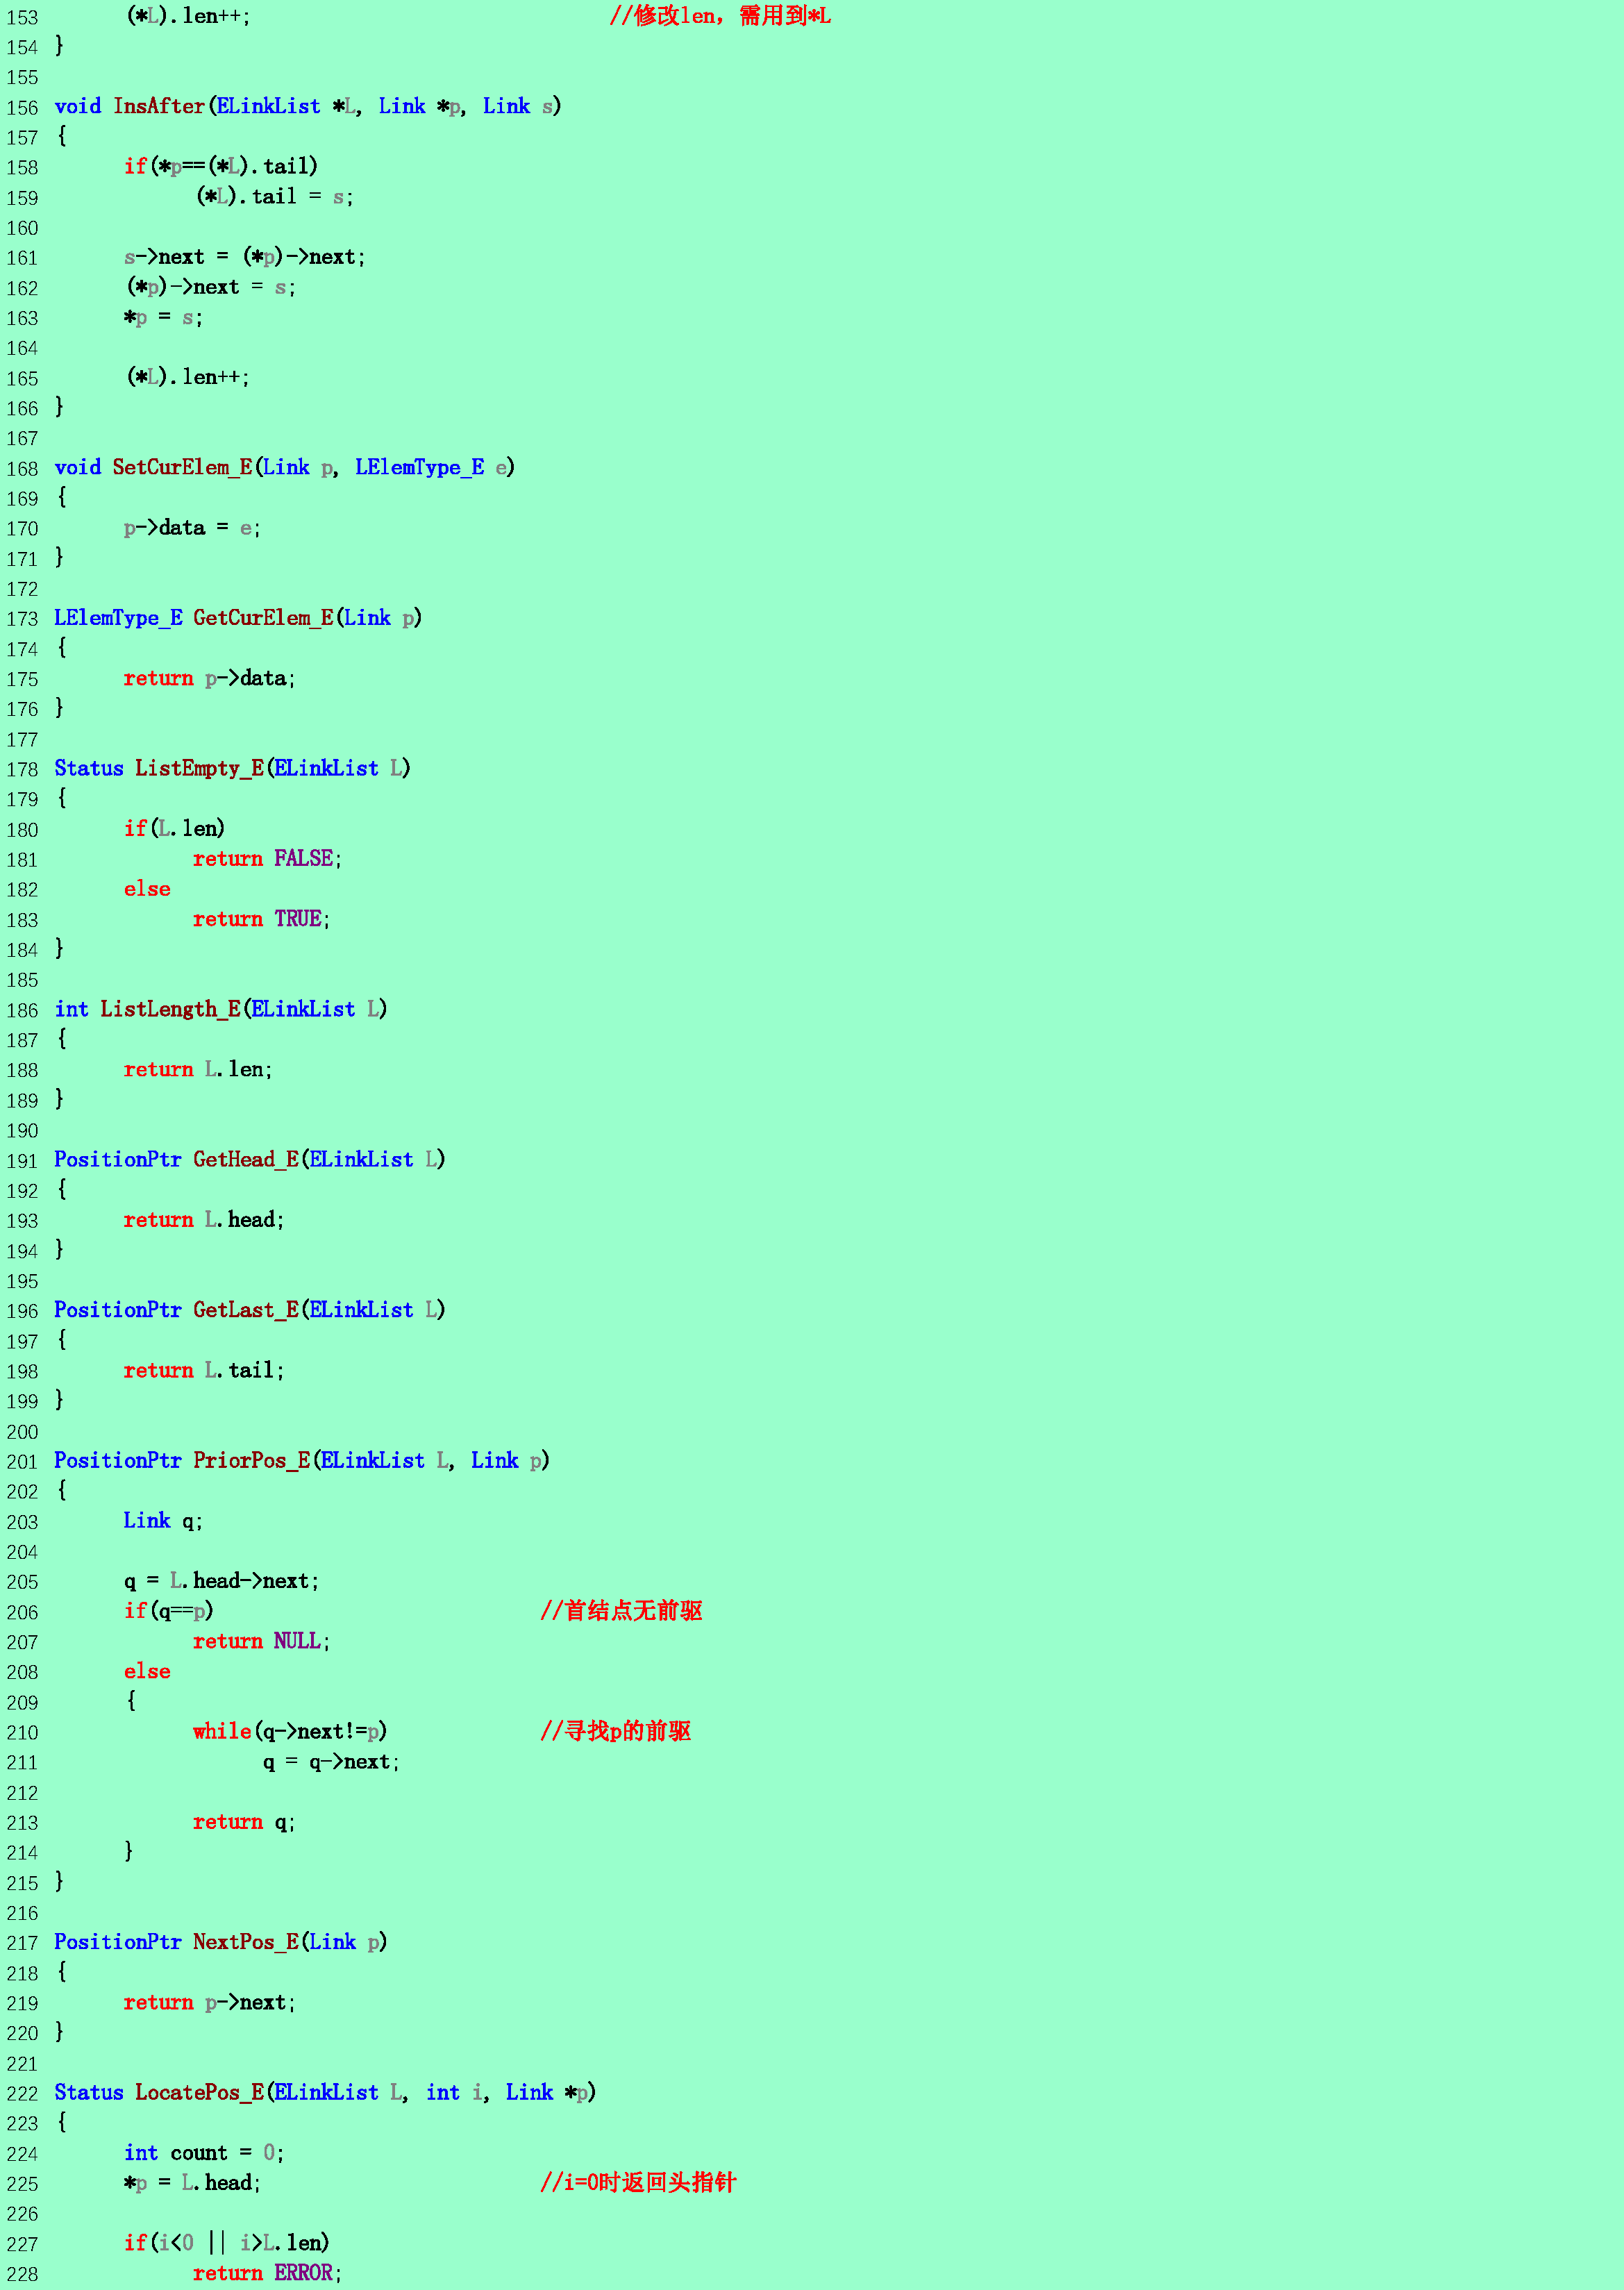1624x2290 pixels.
Task: Click function name LocatePos_E on line 222
Action: click(200, 2093)
